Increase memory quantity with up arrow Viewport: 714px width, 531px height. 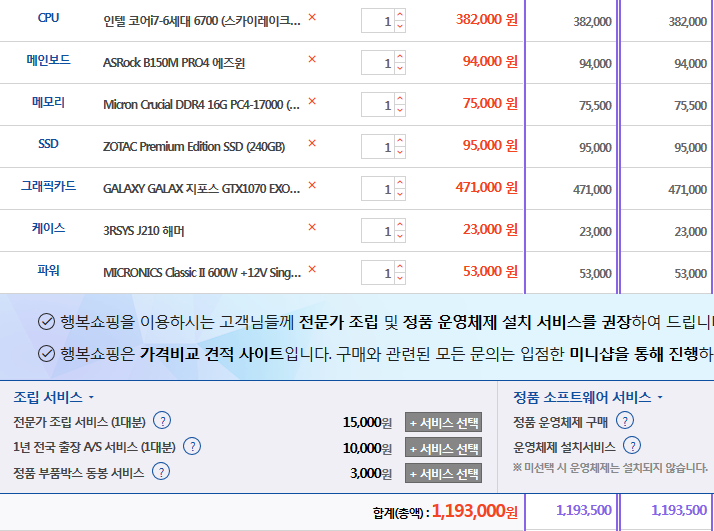pos(400,98)
